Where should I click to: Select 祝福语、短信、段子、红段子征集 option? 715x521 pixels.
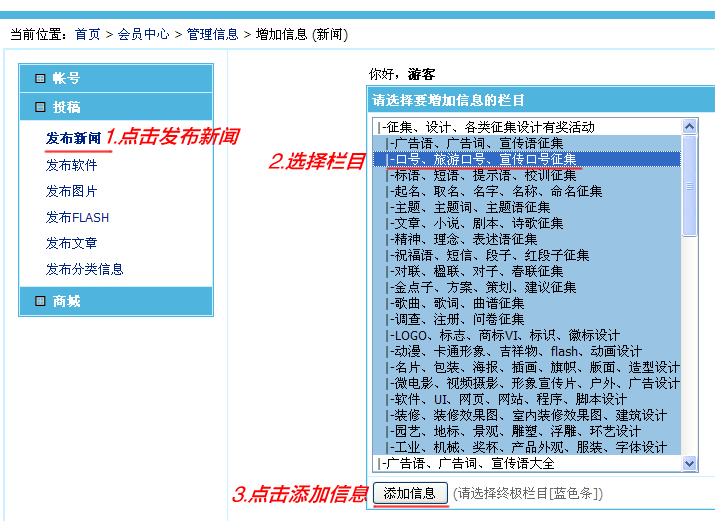(527, 255)
